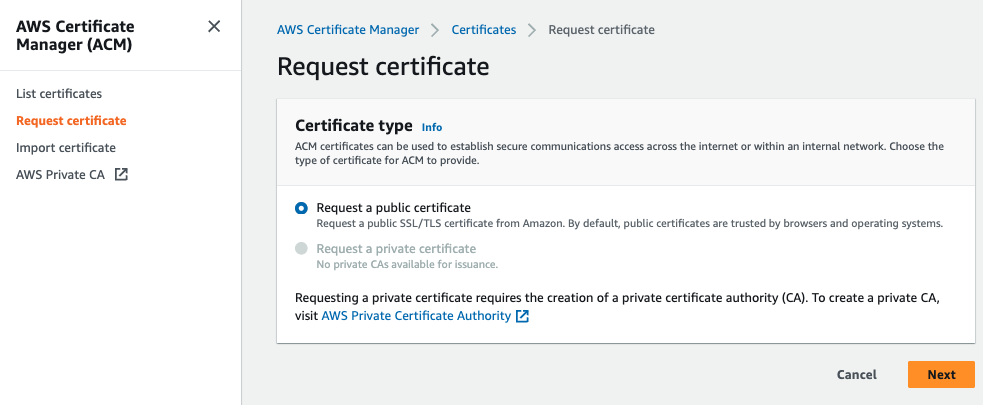The width and height of the screenshot is (983, 405).
Task: Click AWS Certificate Manager (ACM) sidebar title
Action: point(75,35)
